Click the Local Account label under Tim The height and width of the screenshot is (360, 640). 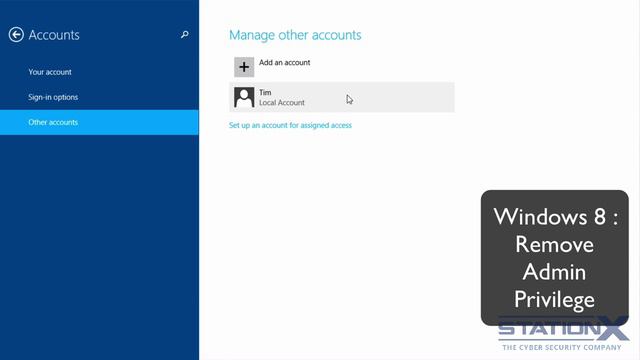tap(282, 103)
